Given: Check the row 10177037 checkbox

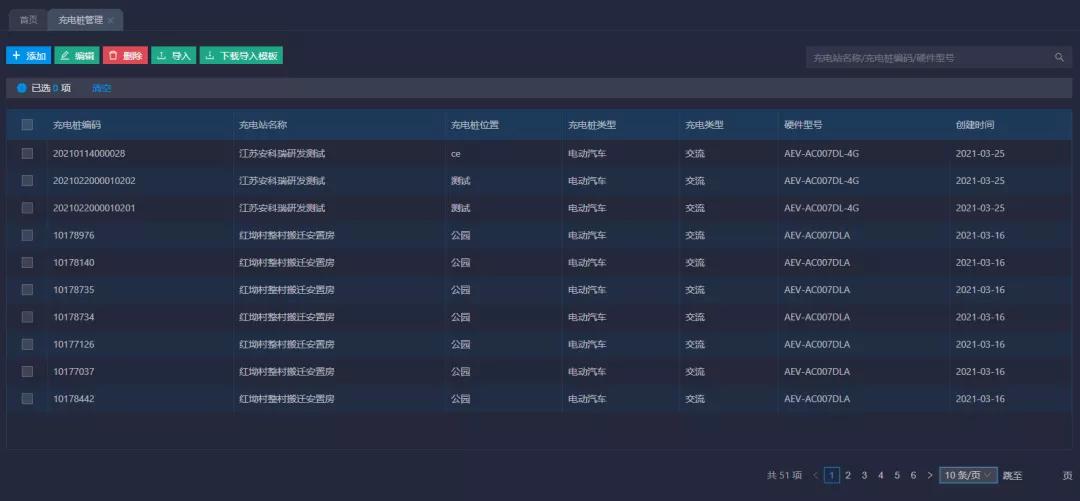Looking at the screenshot, I should pyautogui.click(x=27, y=371).
